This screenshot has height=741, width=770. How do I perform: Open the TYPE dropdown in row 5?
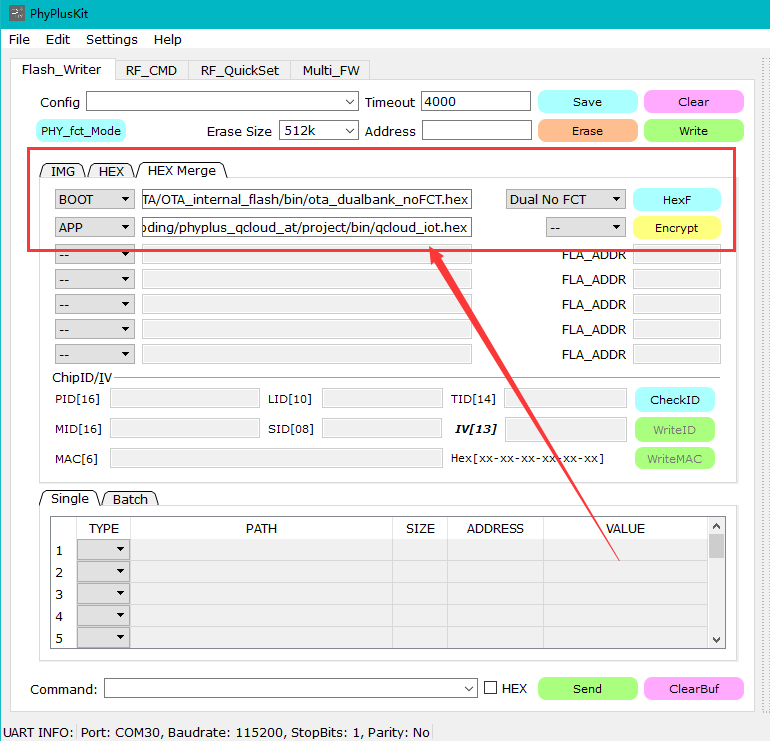pos(103,637)
